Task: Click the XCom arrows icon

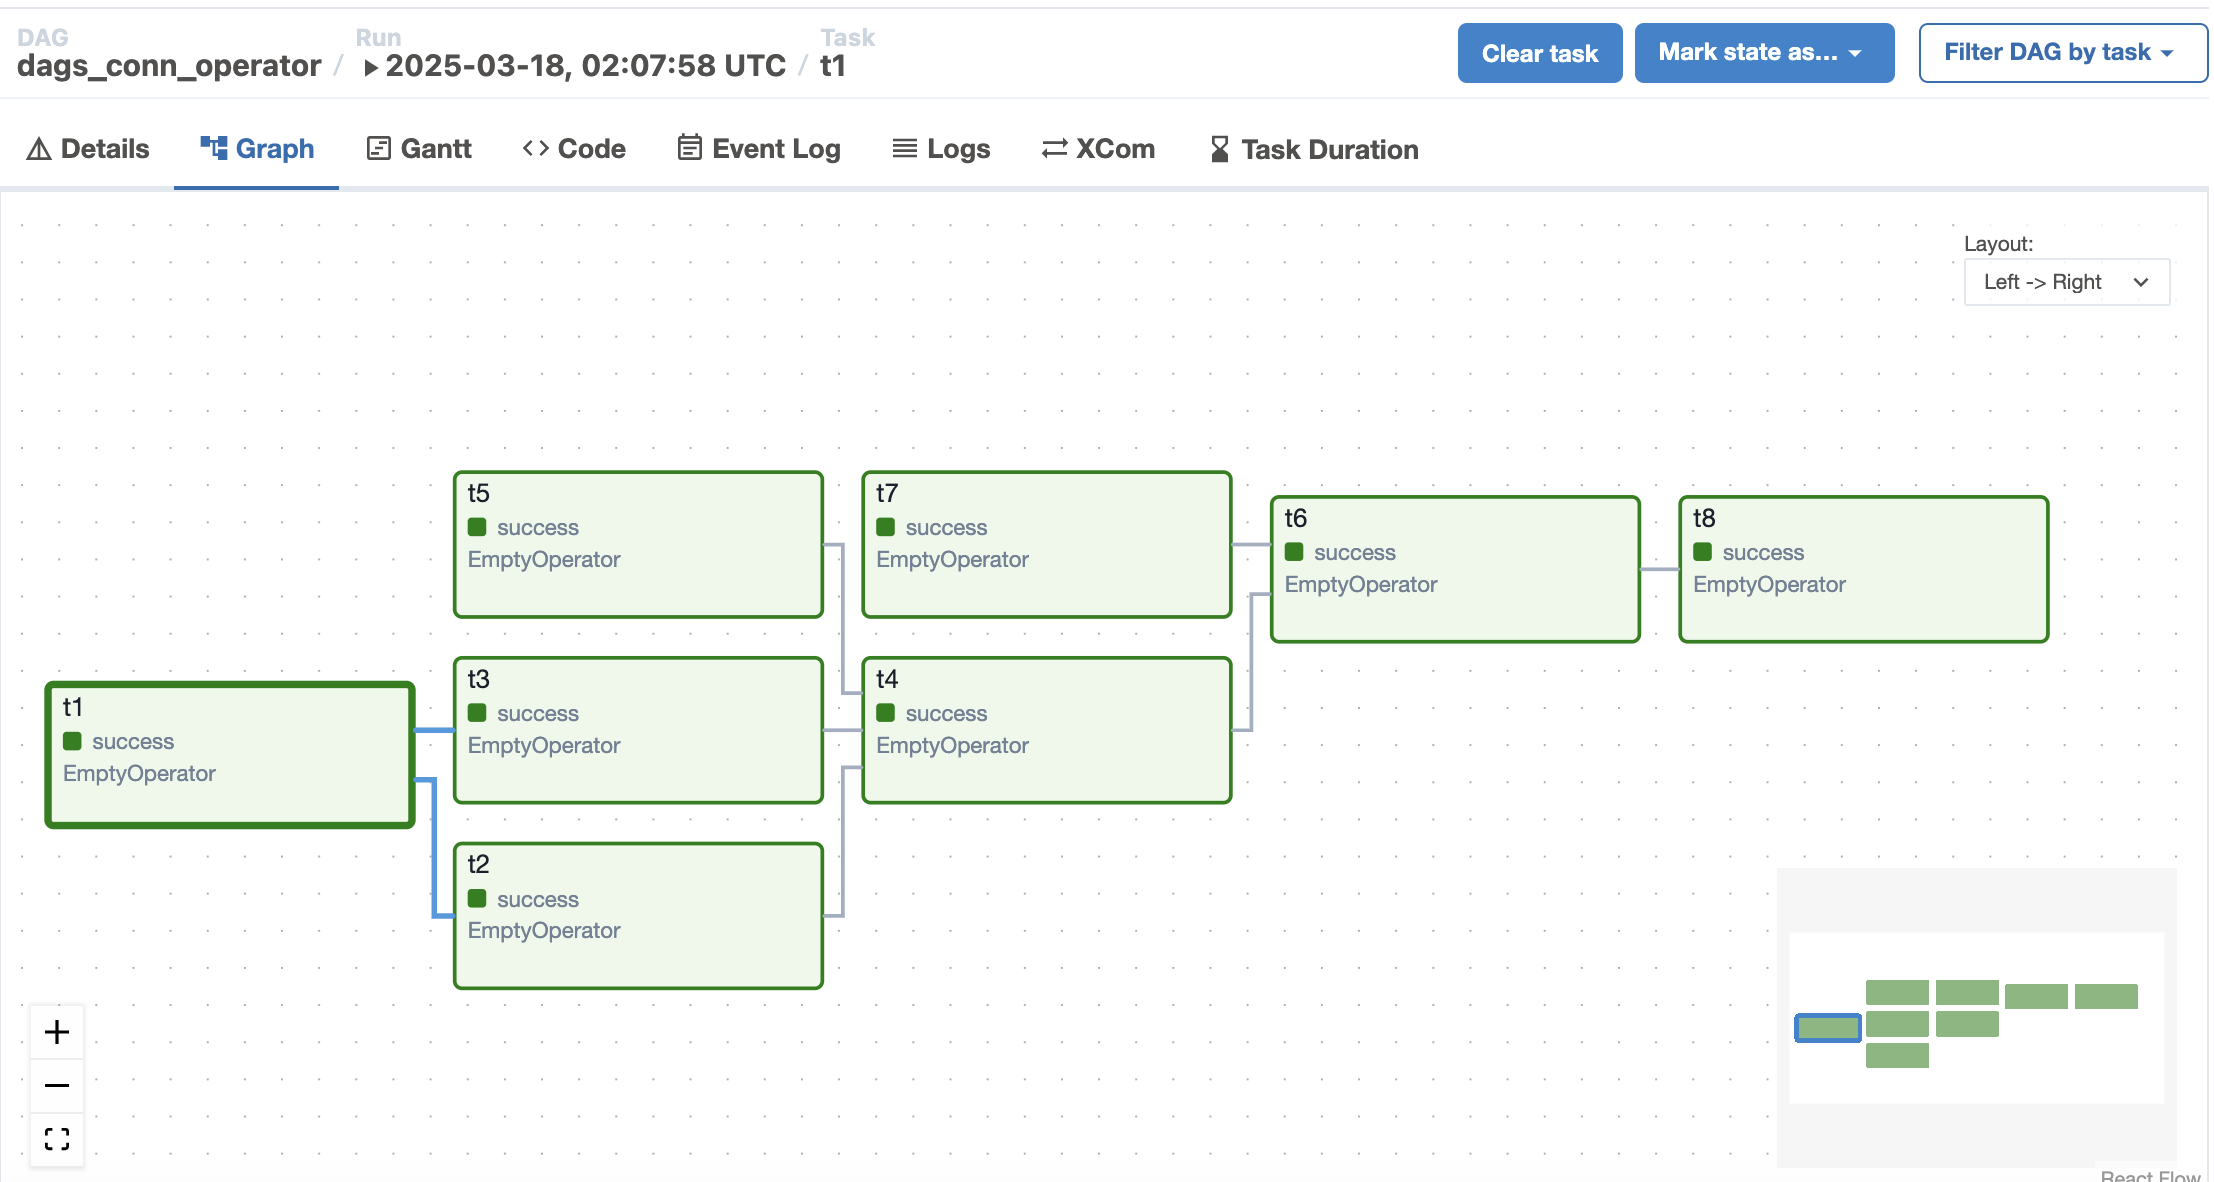Action: pyautogui.click(x=1054, y=149)
